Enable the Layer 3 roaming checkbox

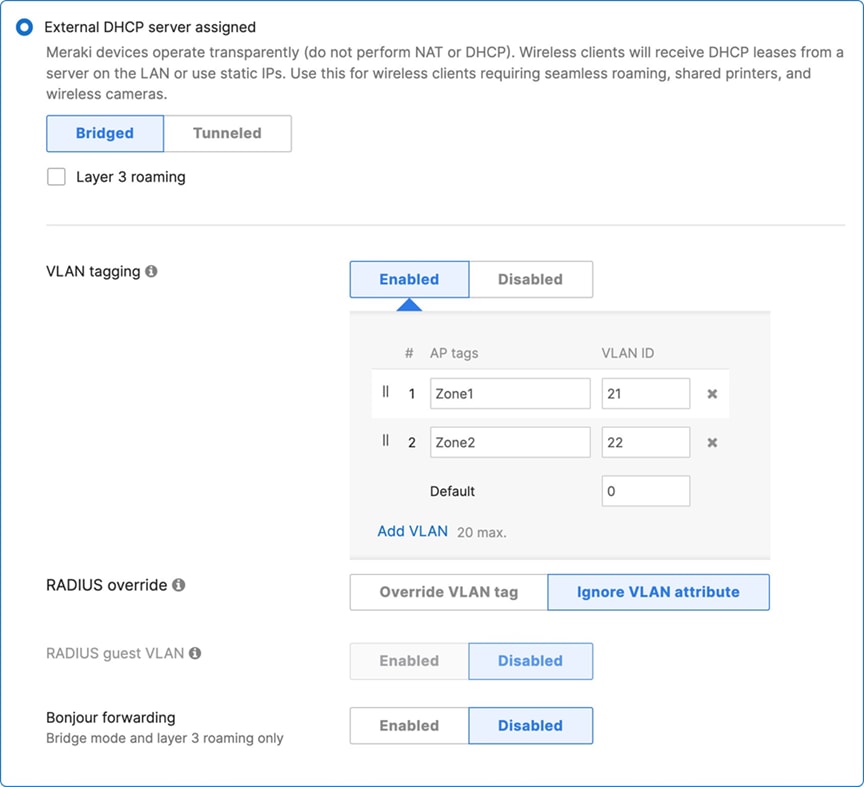(x=56, y=177)
